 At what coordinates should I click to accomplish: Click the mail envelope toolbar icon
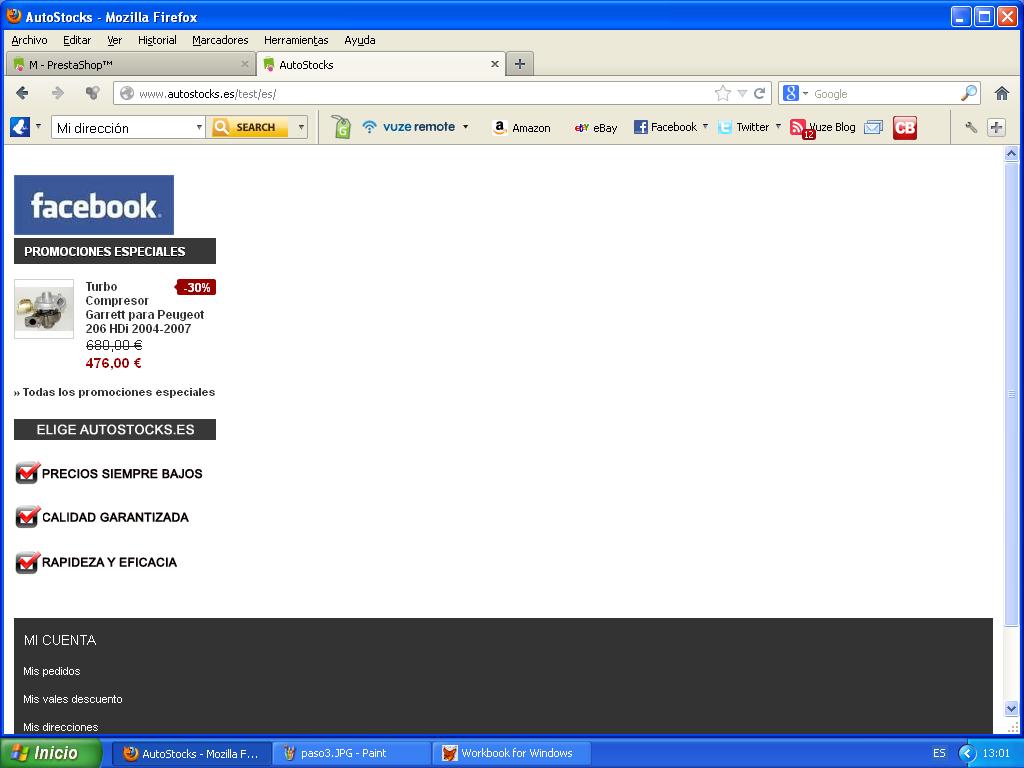(x=873, y=127)
